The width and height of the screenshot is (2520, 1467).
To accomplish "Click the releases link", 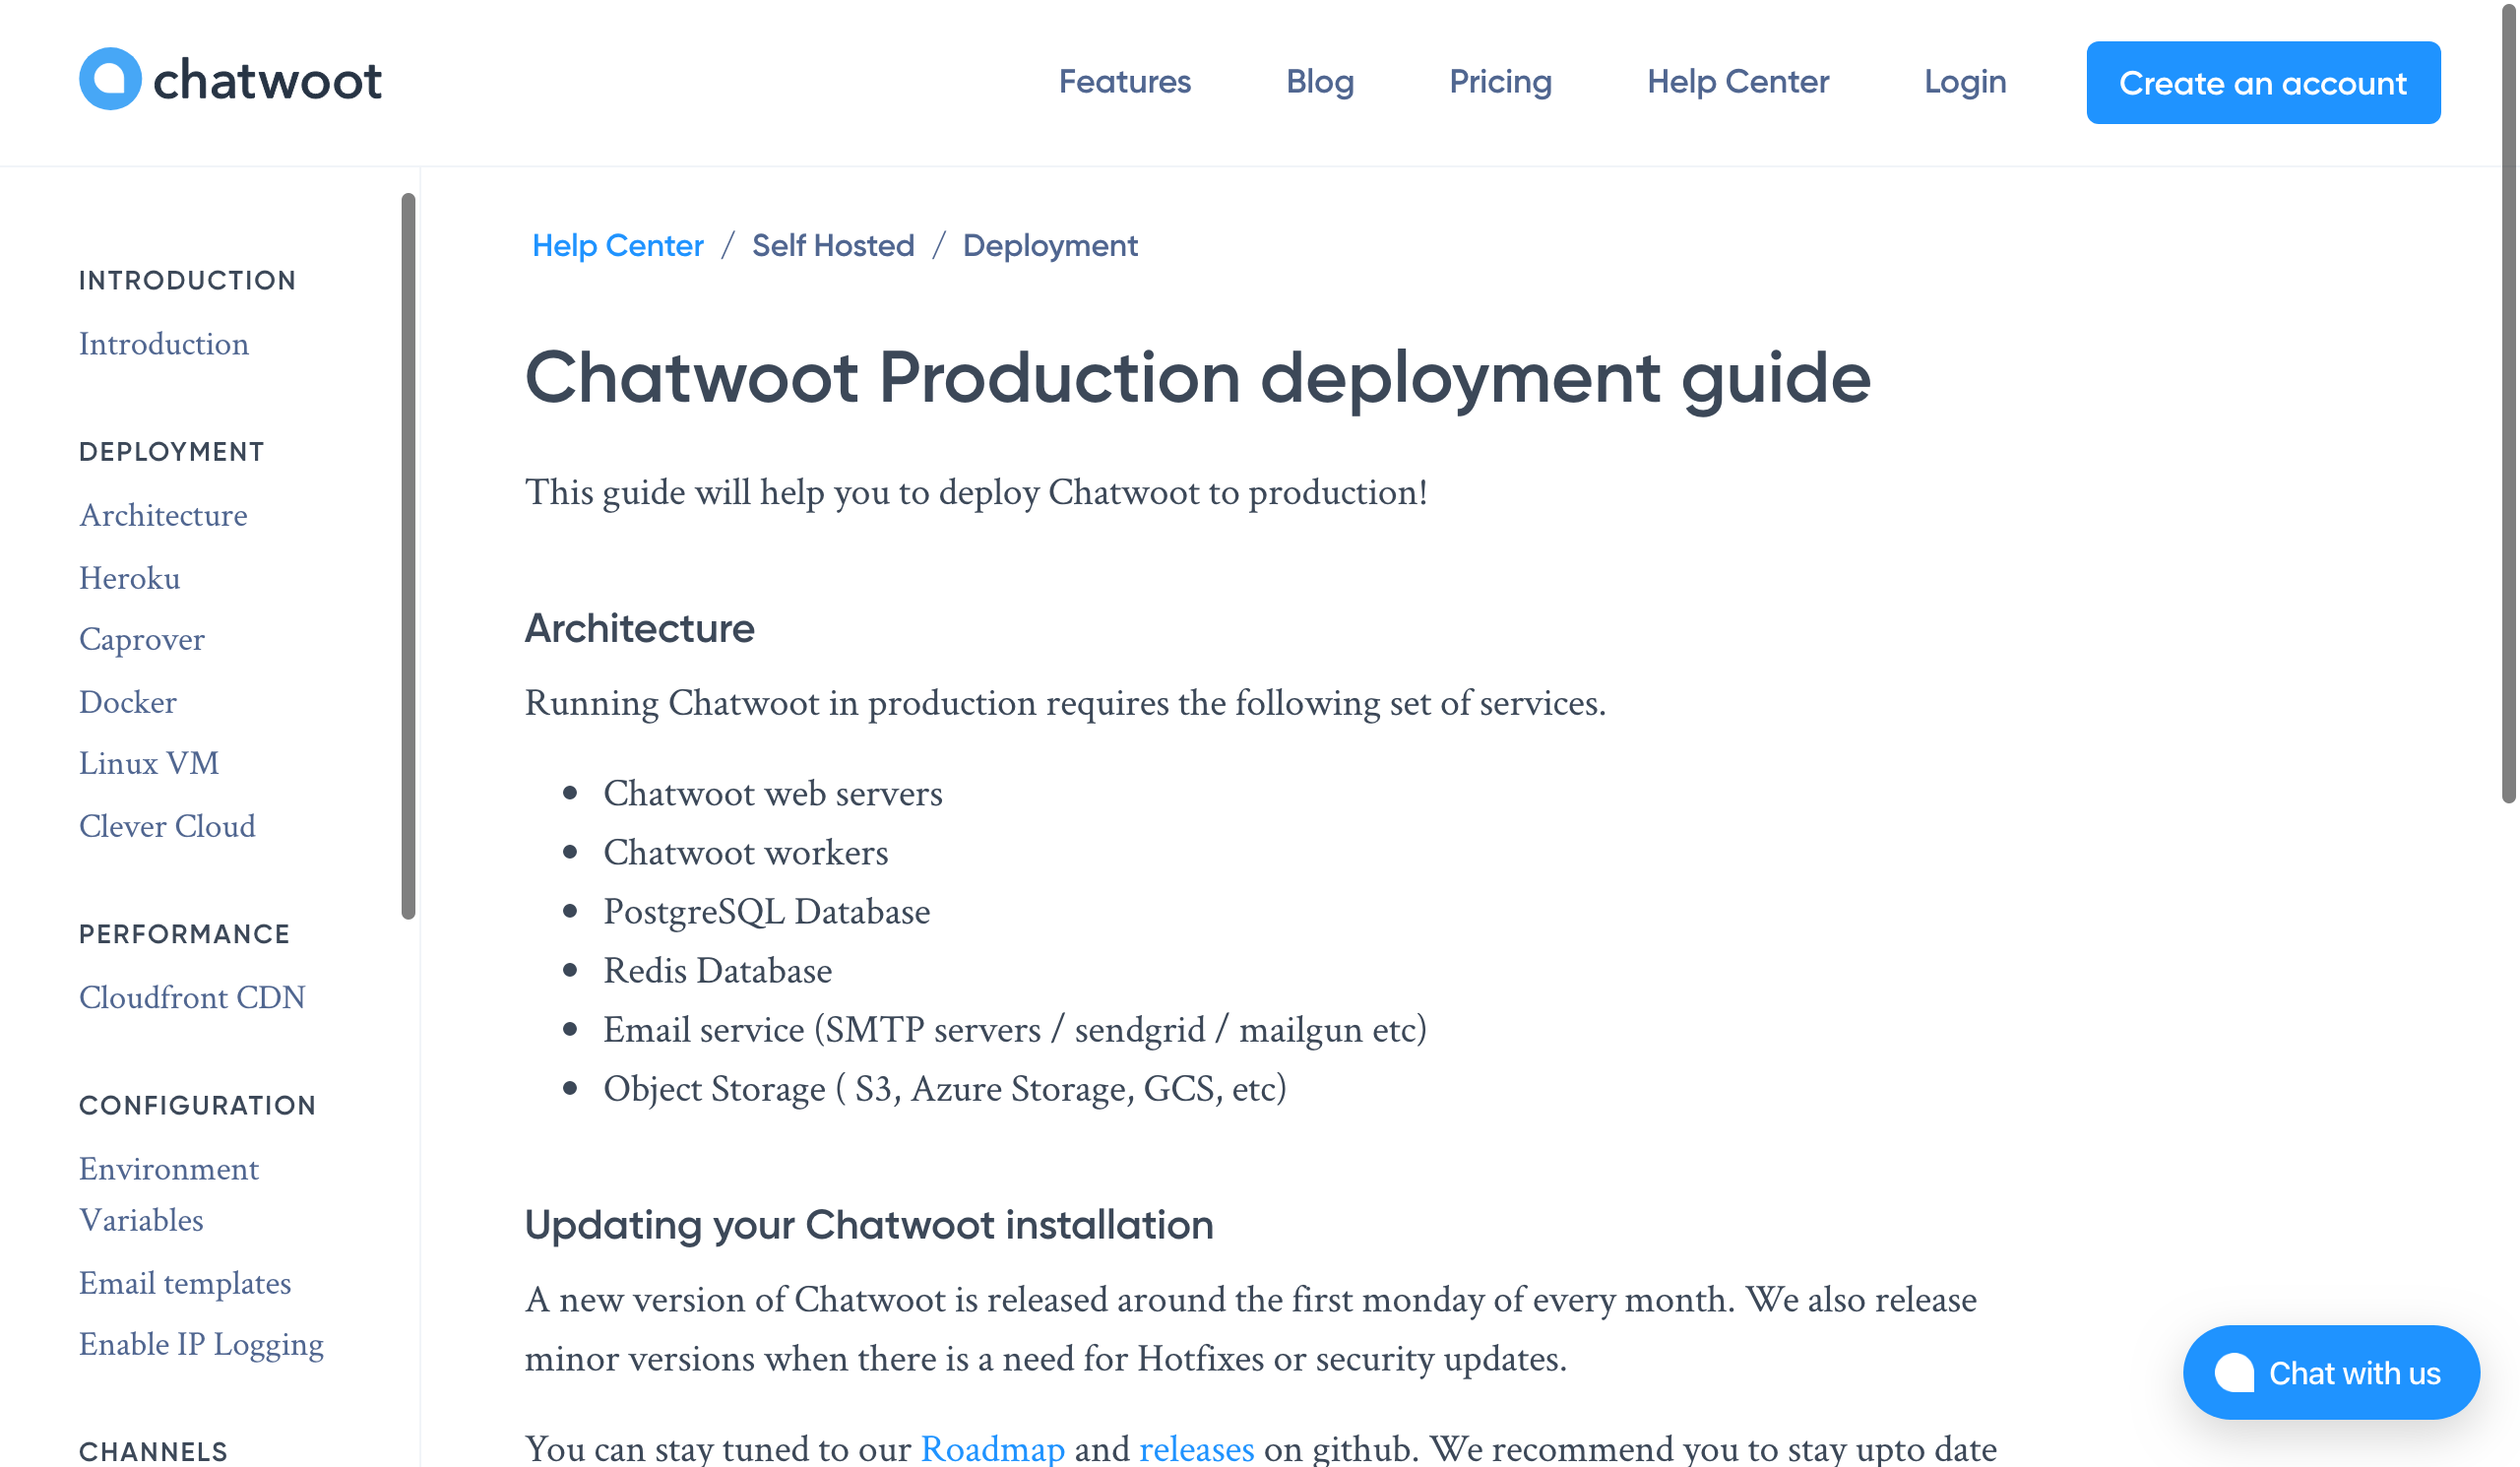I will click(1196, 1448).
